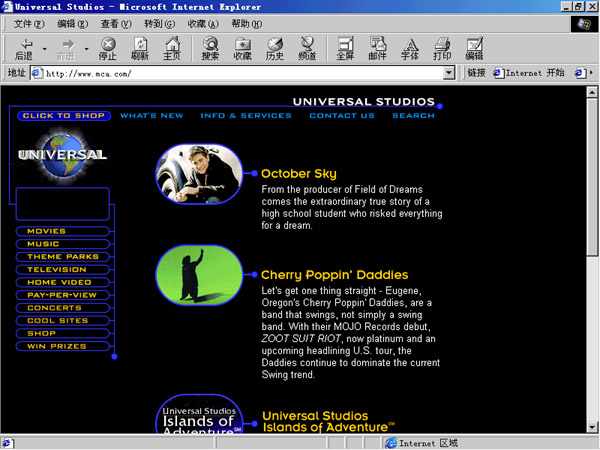Click the Universal globe logo

(62, 155)
